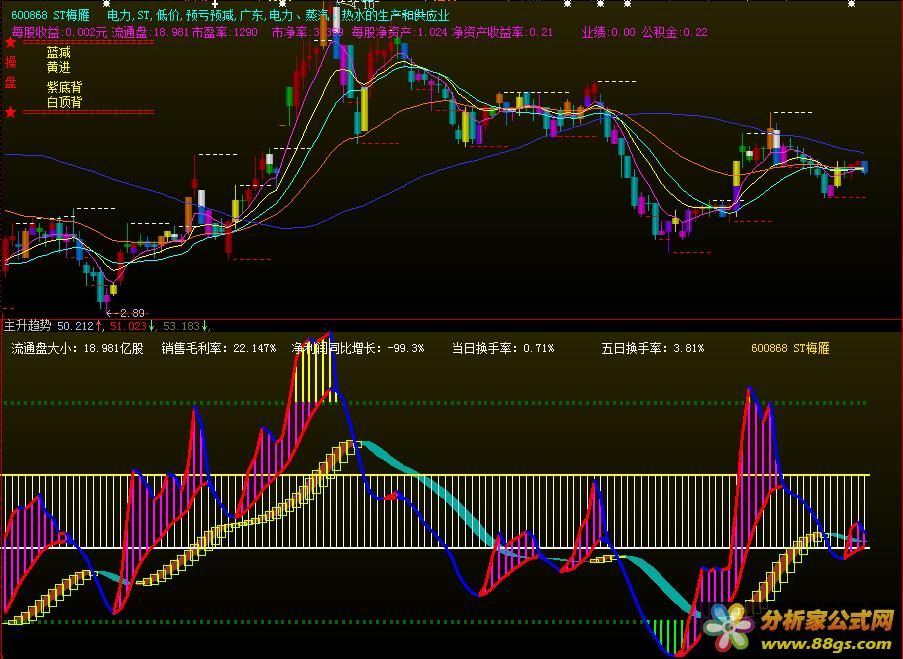This screenshot has width=903, height=659.
Task: Click the red star above 操
Action: click(x=10, y=42)
